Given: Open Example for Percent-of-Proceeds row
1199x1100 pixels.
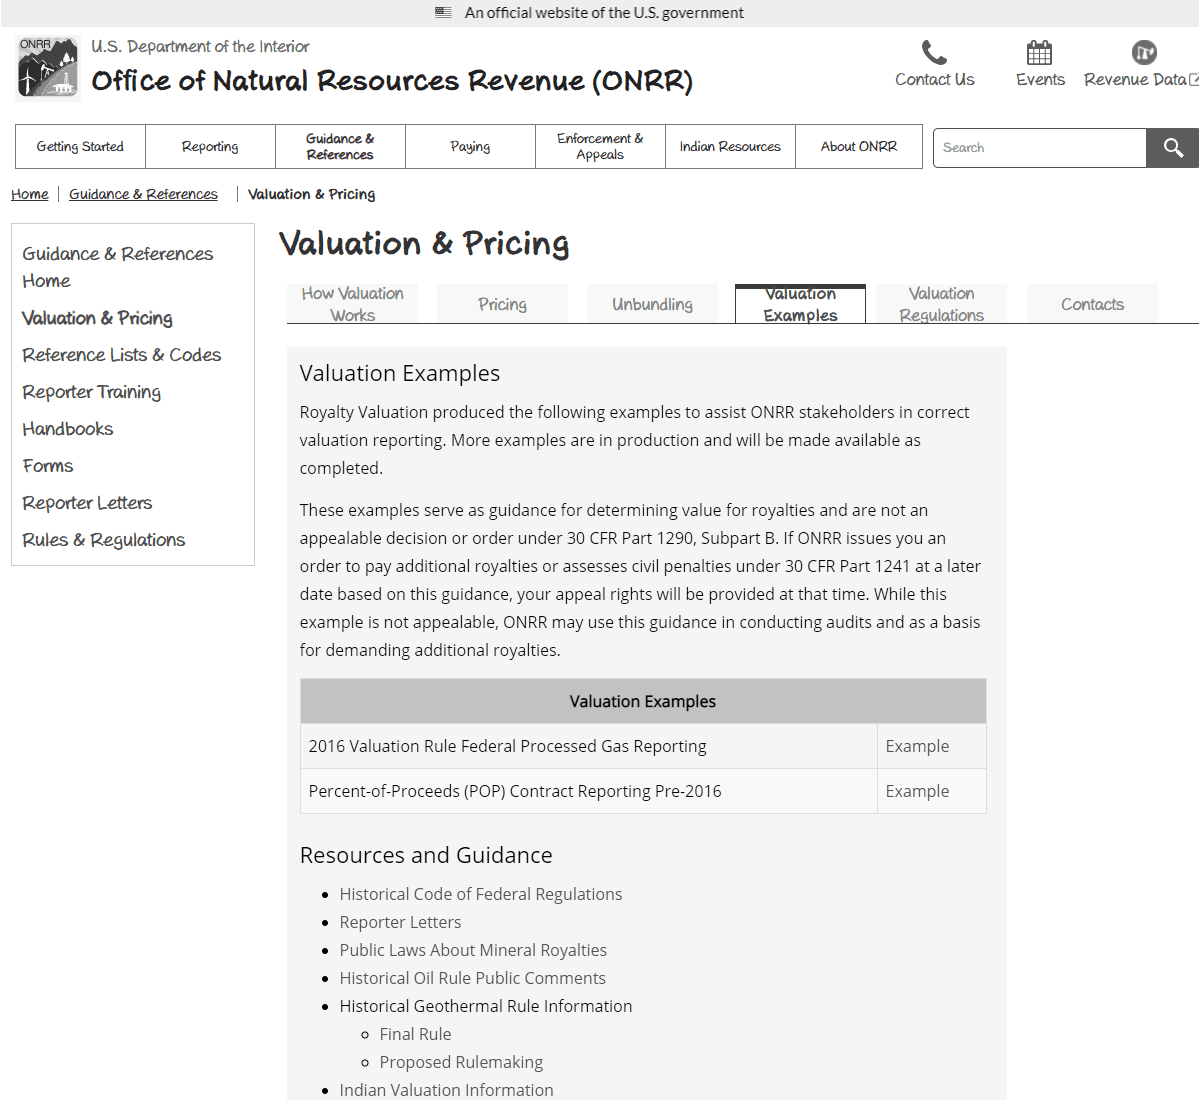Looking at the screenshot, I should tap(917, 791).
